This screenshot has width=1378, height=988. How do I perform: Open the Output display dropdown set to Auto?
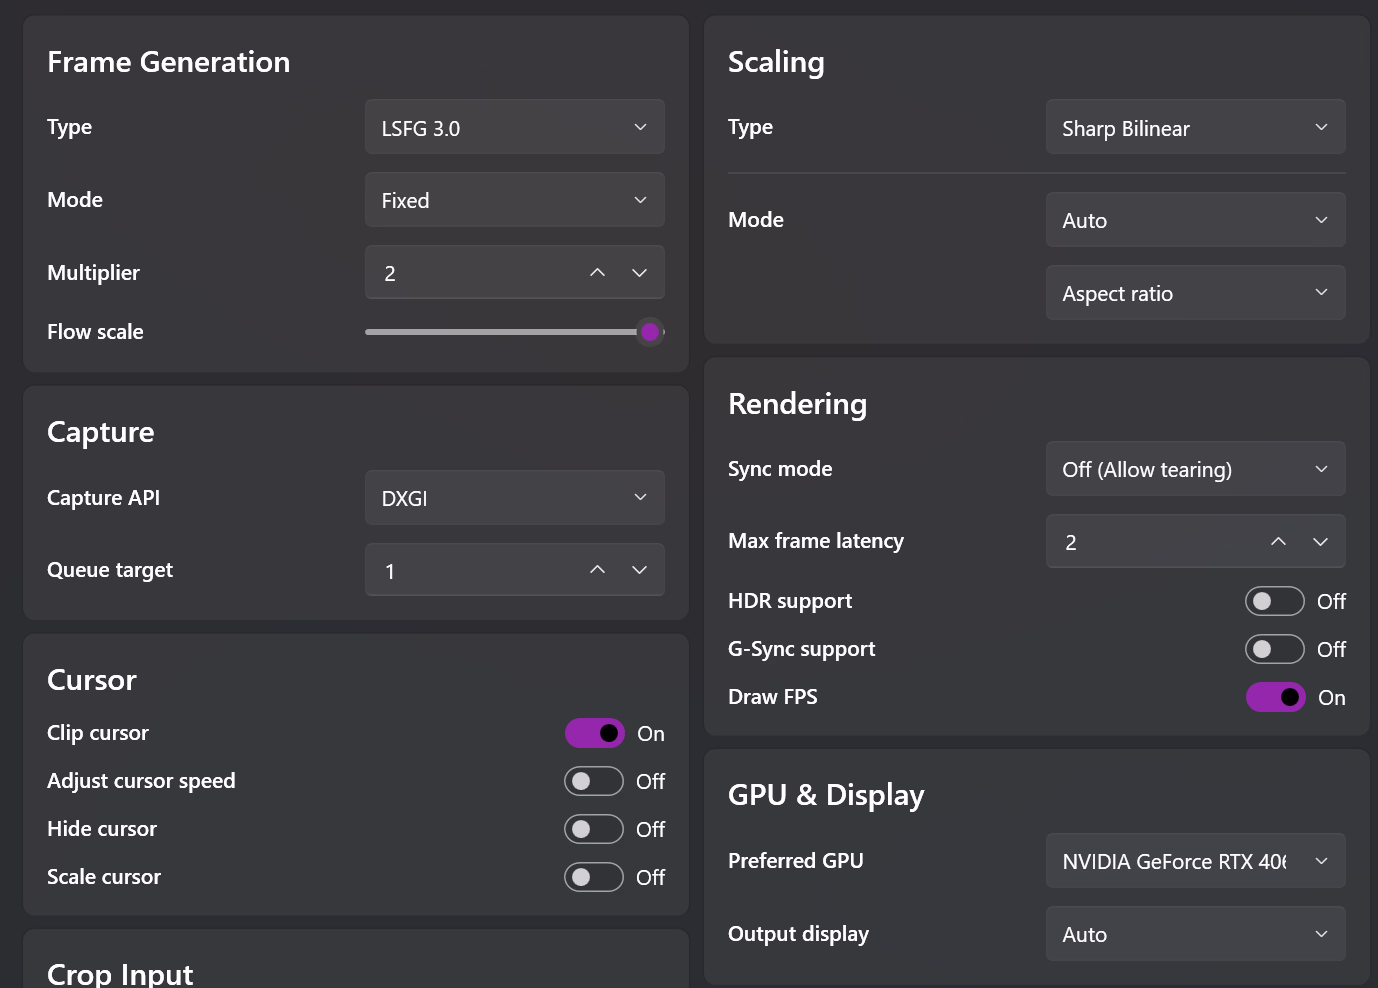[x=1196, y=934]
